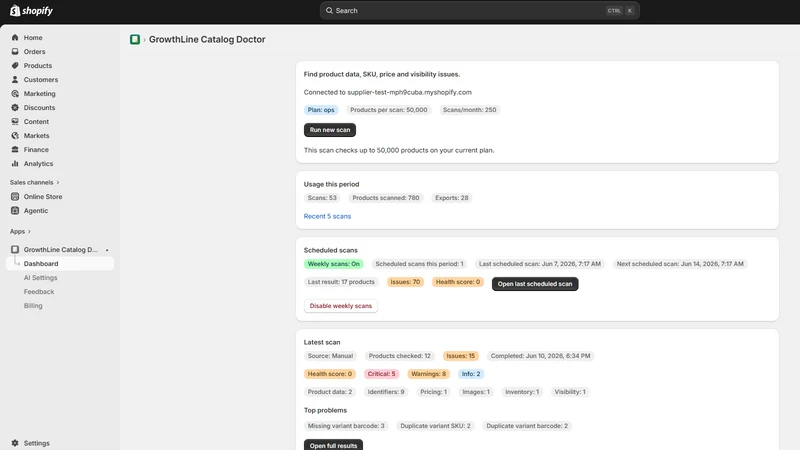Click the Content icon

(15, 121)
